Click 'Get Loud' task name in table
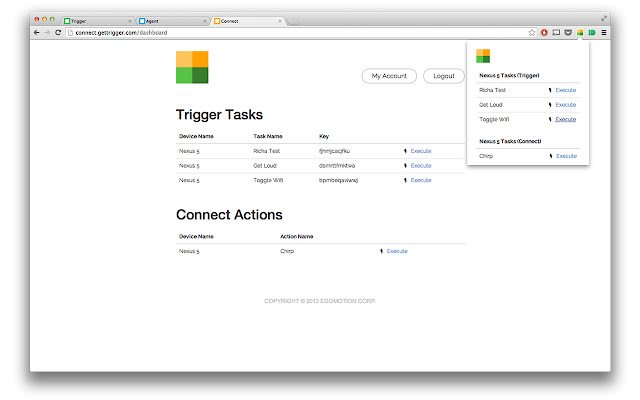Image resolution: width=640 pixels, height=400 pixels. [264, 166]
